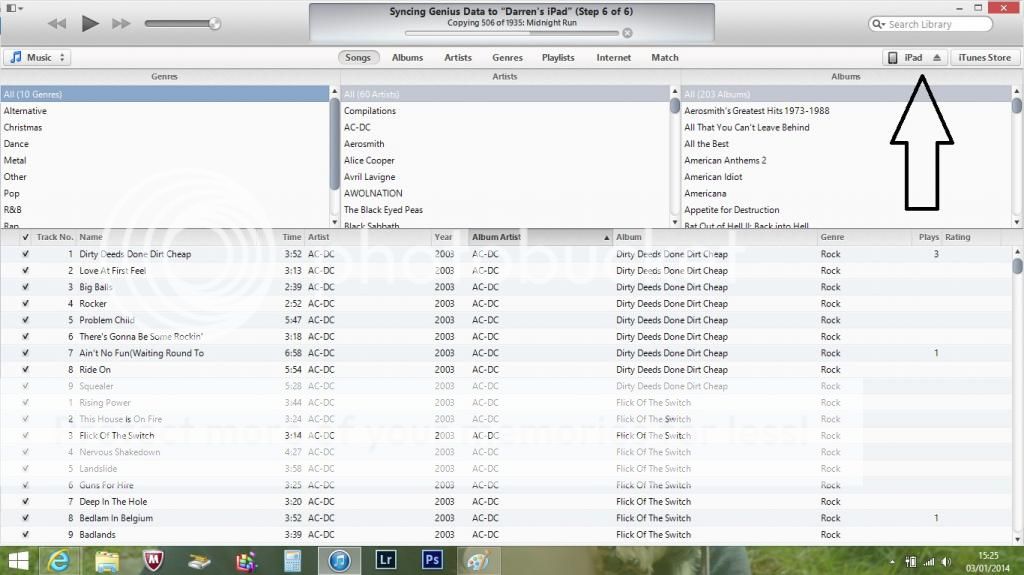Switch to the Artists tab
Image resolution: width=1024 pixels, height=575 pixels.
coord(458,58)
